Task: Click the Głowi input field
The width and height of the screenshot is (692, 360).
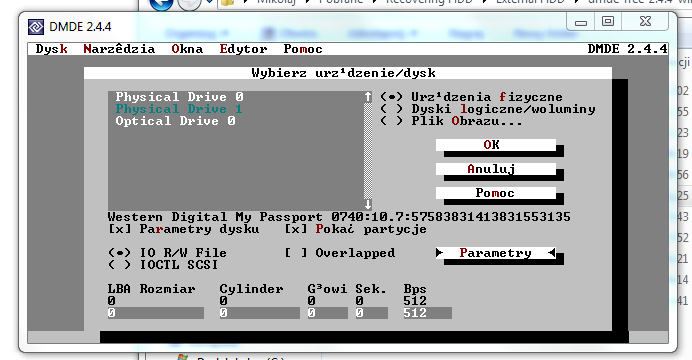Action: 327,313
